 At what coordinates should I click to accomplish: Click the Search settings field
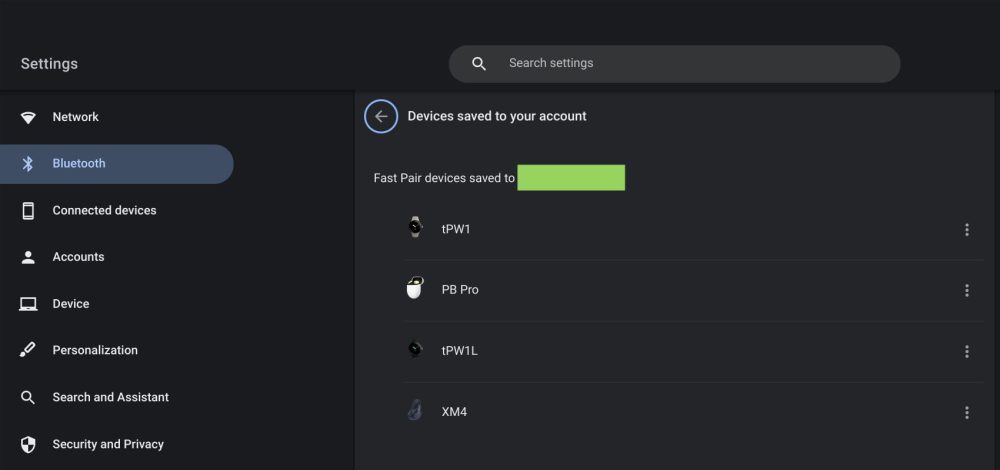[690, 64]
